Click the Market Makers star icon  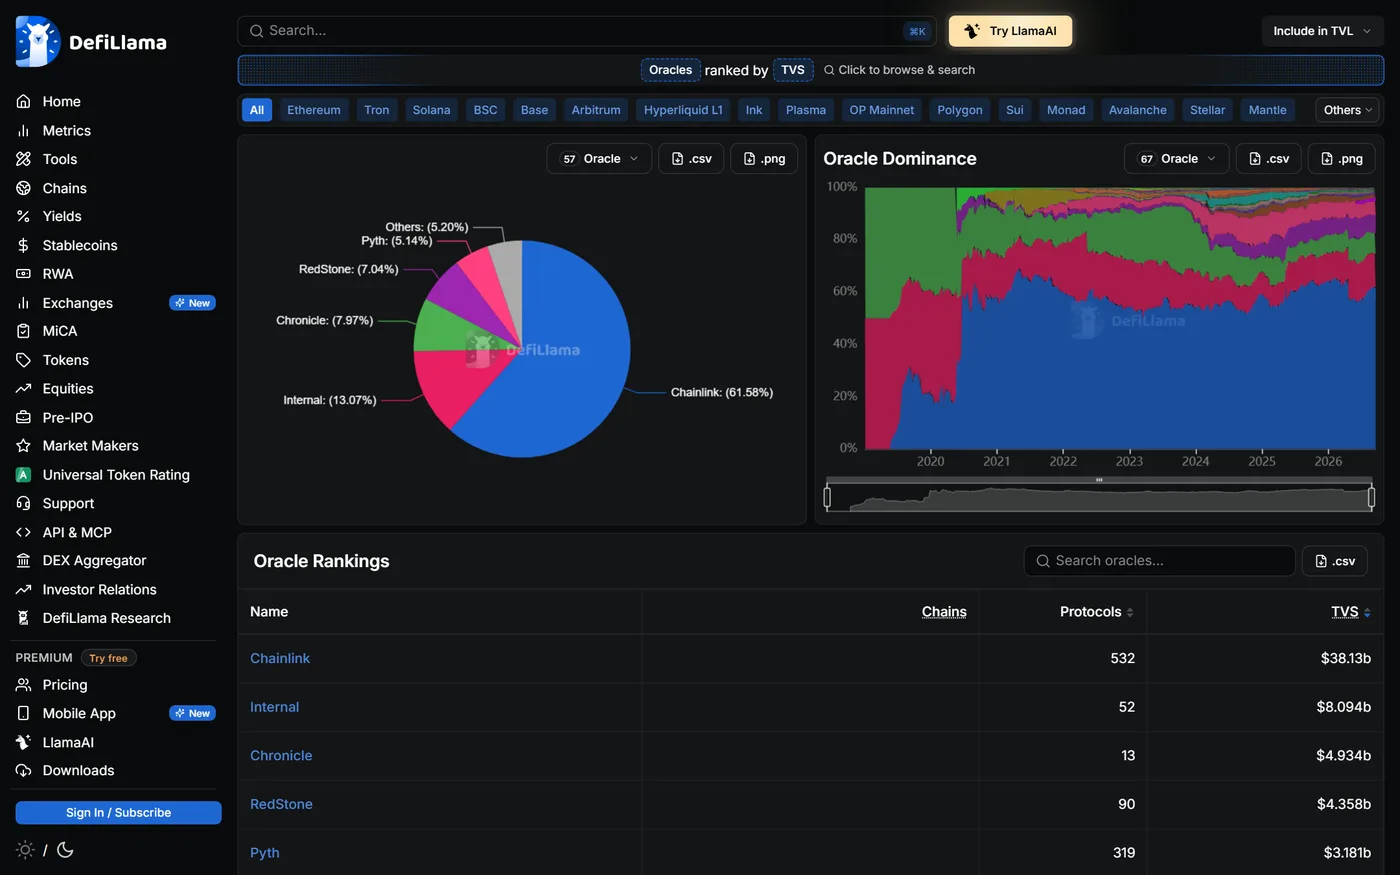pyautogui.click(x=23, y=446)
